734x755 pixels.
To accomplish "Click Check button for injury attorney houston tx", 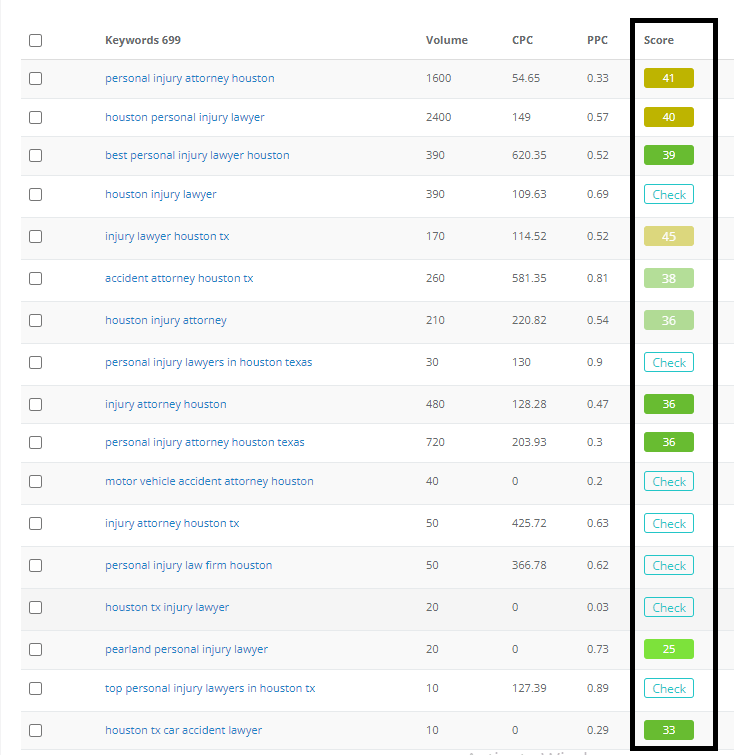I will click(x=668, y=523).
